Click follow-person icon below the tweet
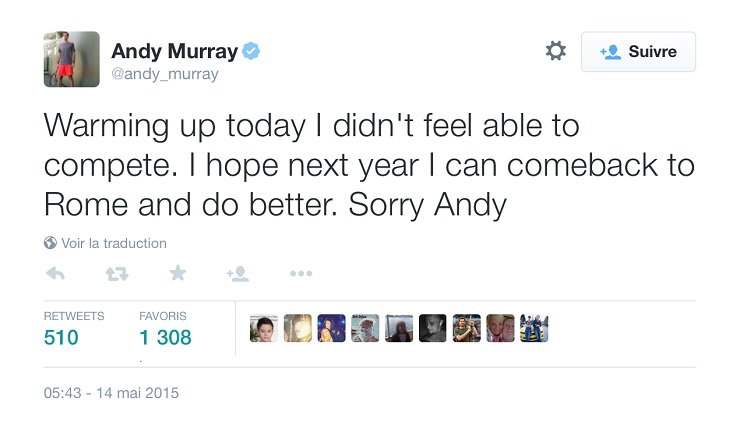This screenshot has height=440, width=740. tap(238, 273)
